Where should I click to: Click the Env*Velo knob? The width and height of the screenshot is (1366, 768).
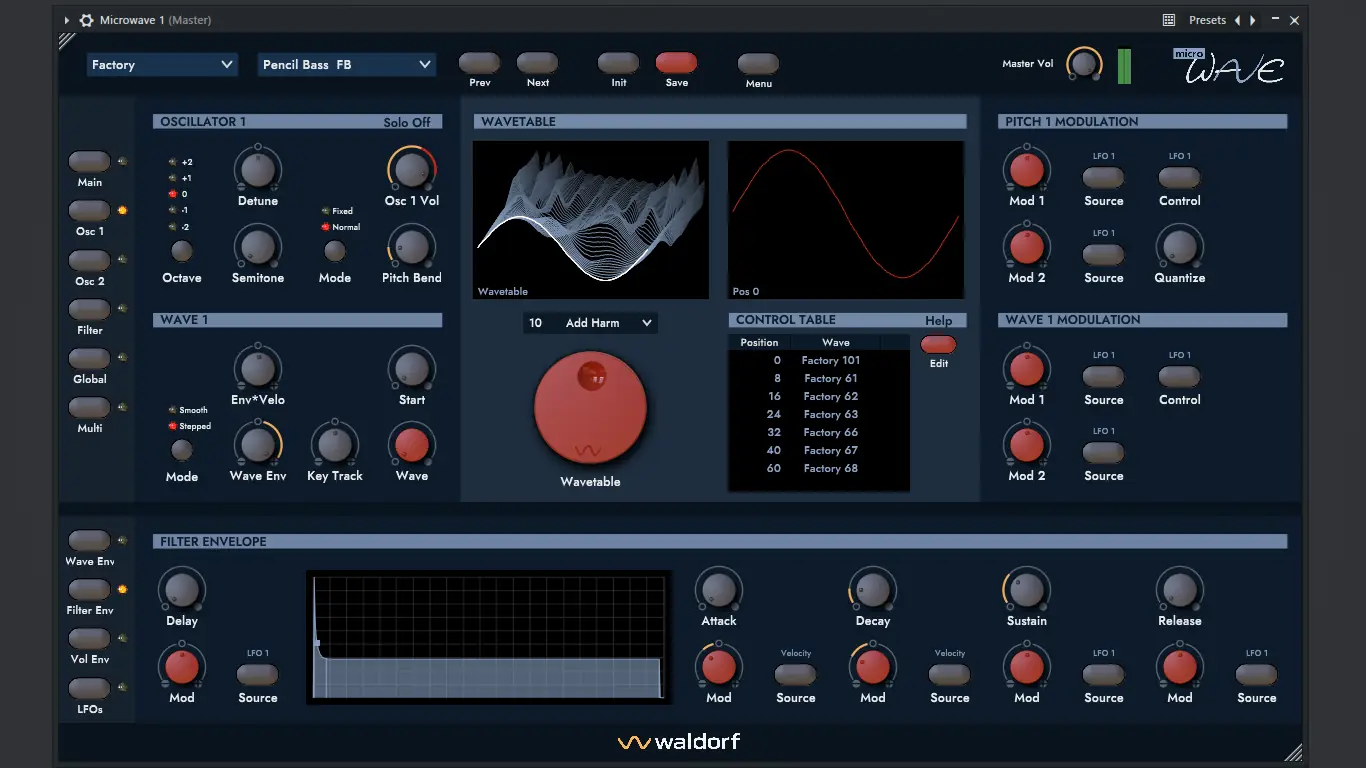[258, 368]
